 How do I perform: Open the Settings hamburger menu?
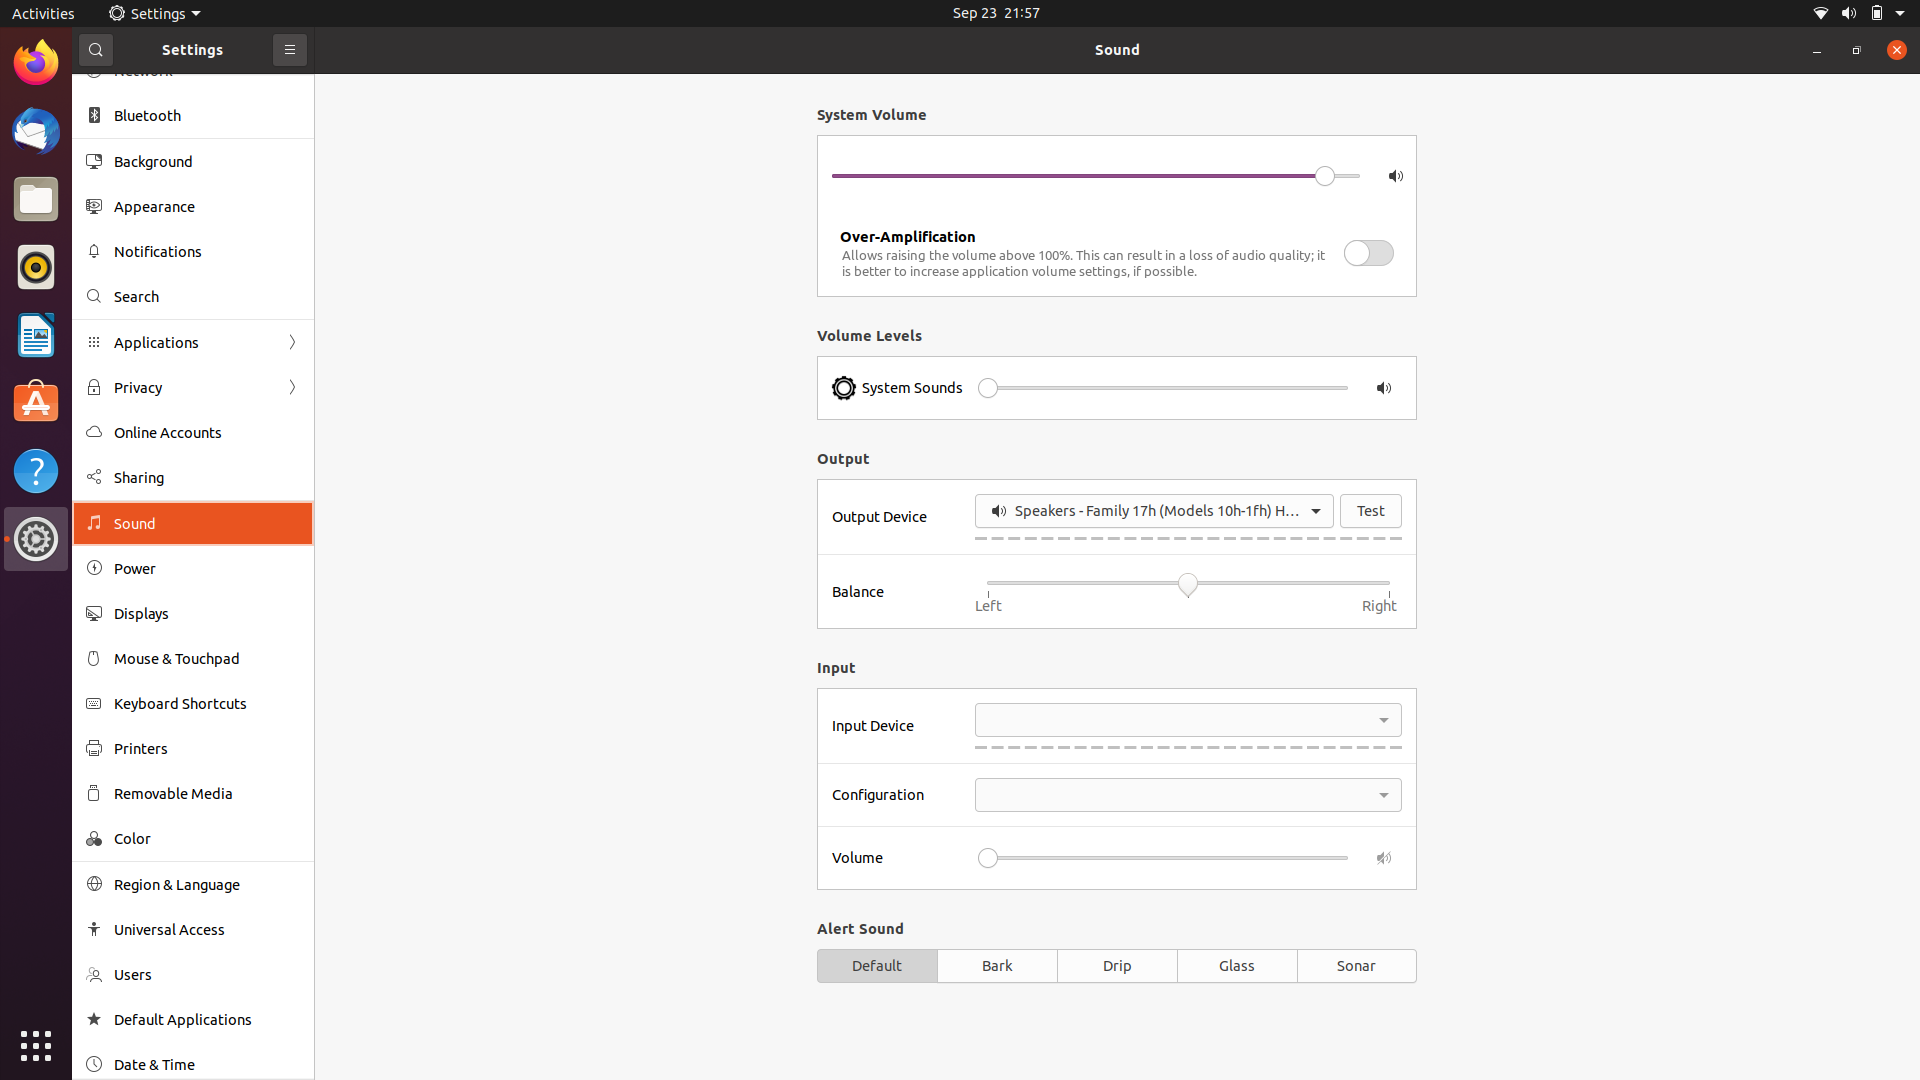tap(290, 50)
